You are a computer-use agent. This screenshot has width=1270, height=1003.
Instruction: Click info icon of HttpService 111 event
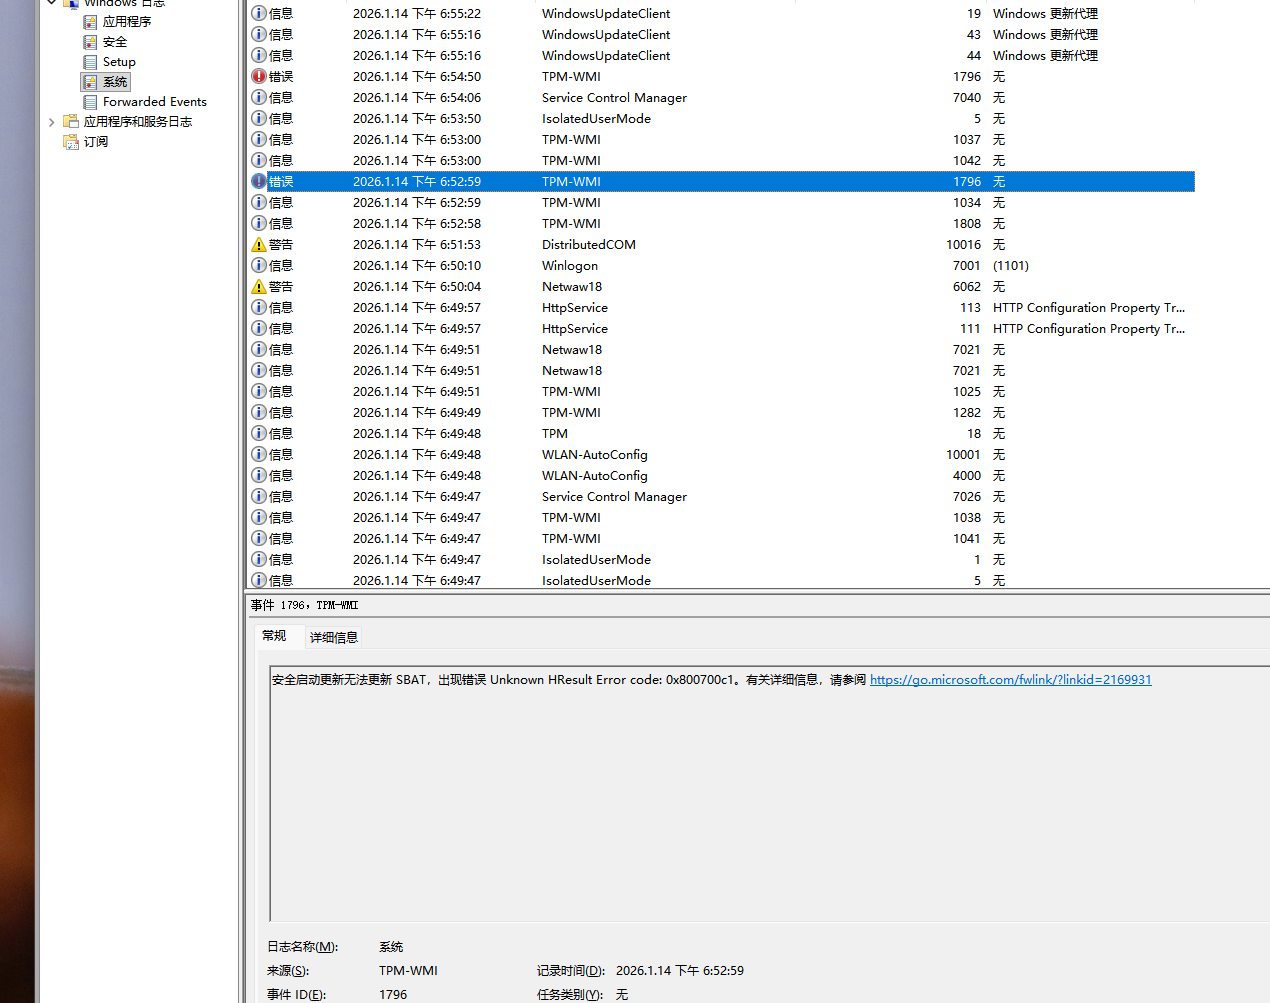click(259, 328)
